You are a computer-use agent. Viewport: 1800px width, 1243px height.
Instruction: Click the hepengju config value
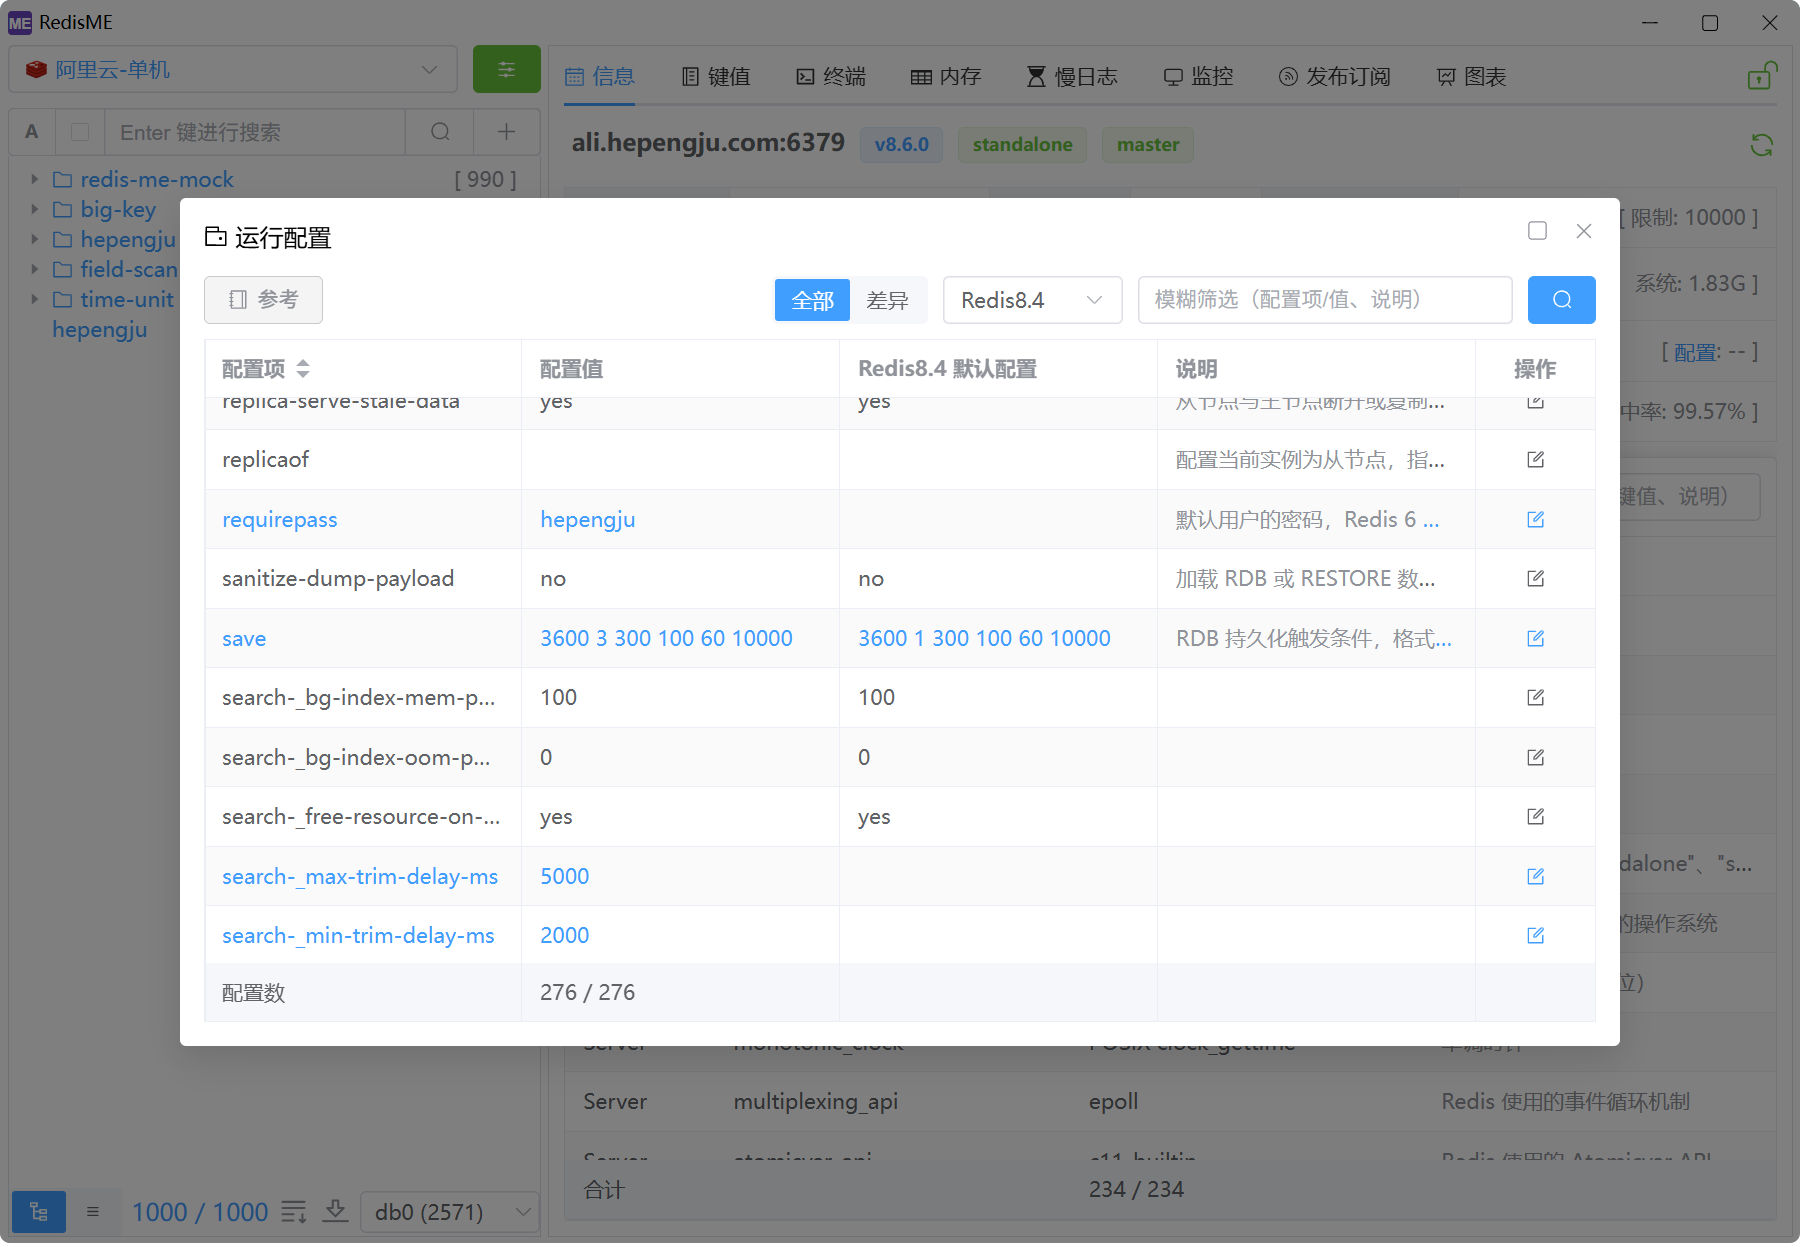(x=587, y=520)
